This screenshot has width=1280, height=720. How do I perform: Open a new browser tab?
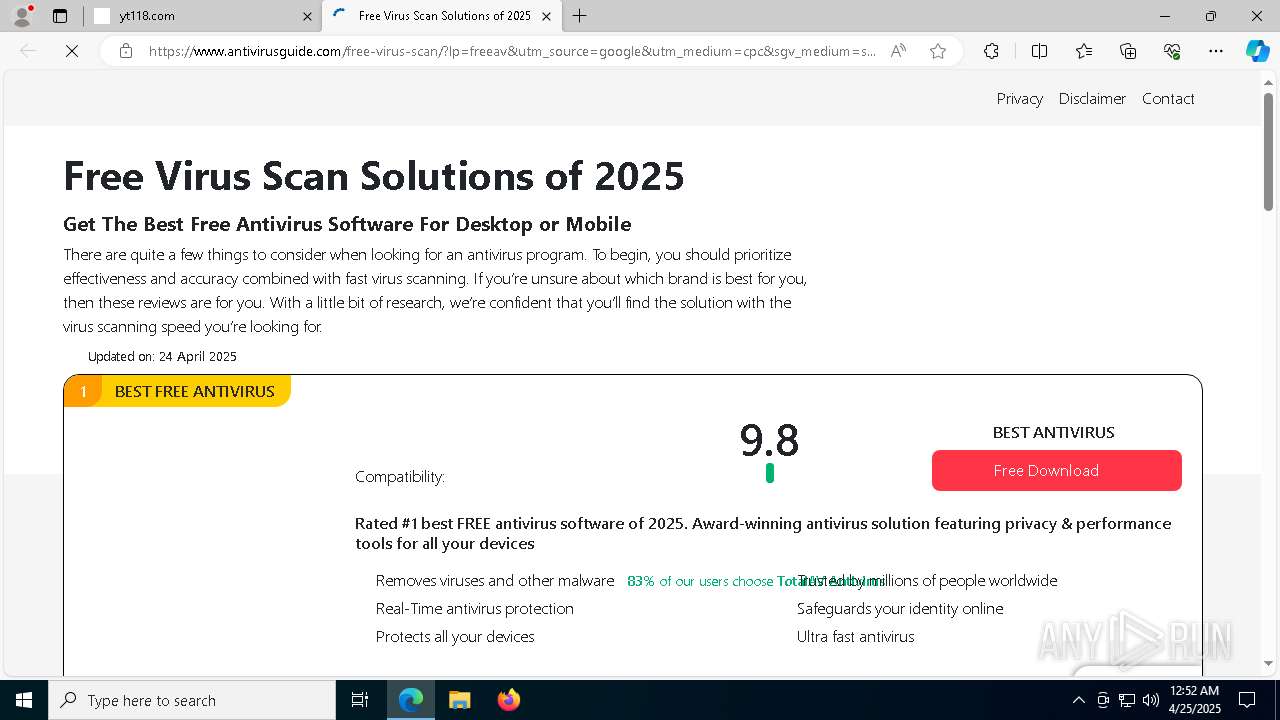[580, 16]
